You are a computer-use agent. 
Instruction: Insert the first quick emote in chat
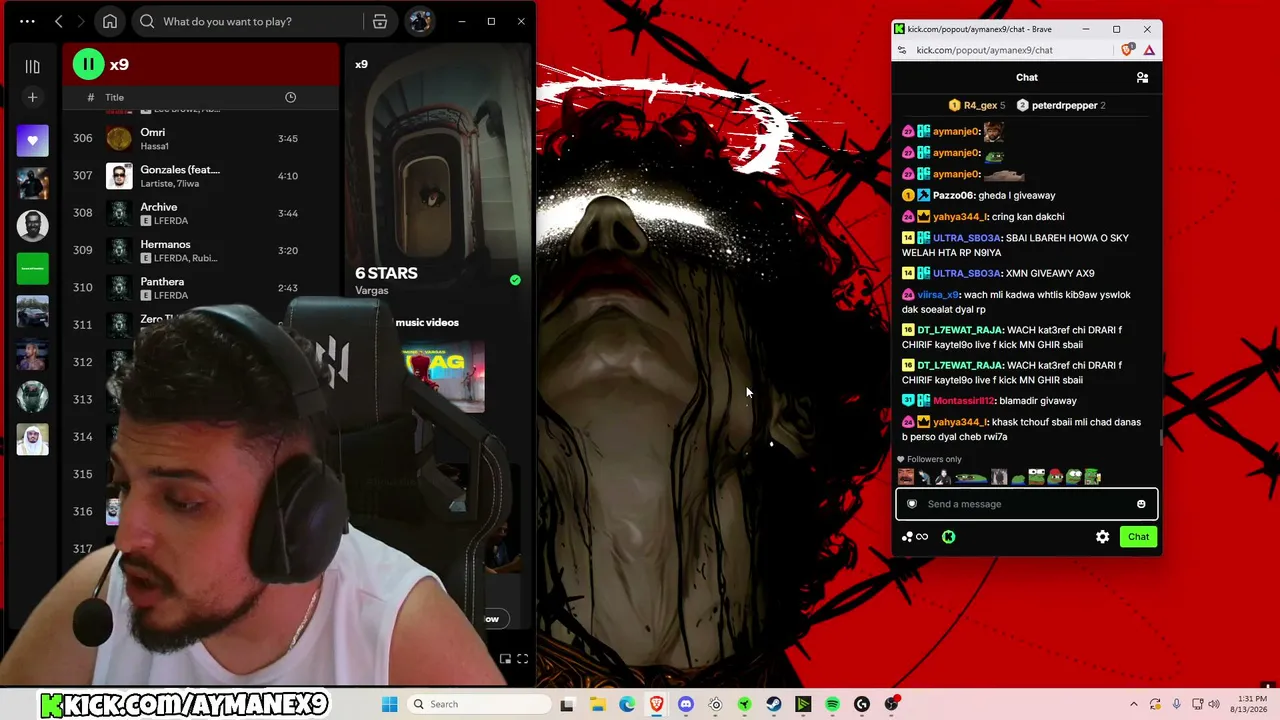click(x=906, y=477)
